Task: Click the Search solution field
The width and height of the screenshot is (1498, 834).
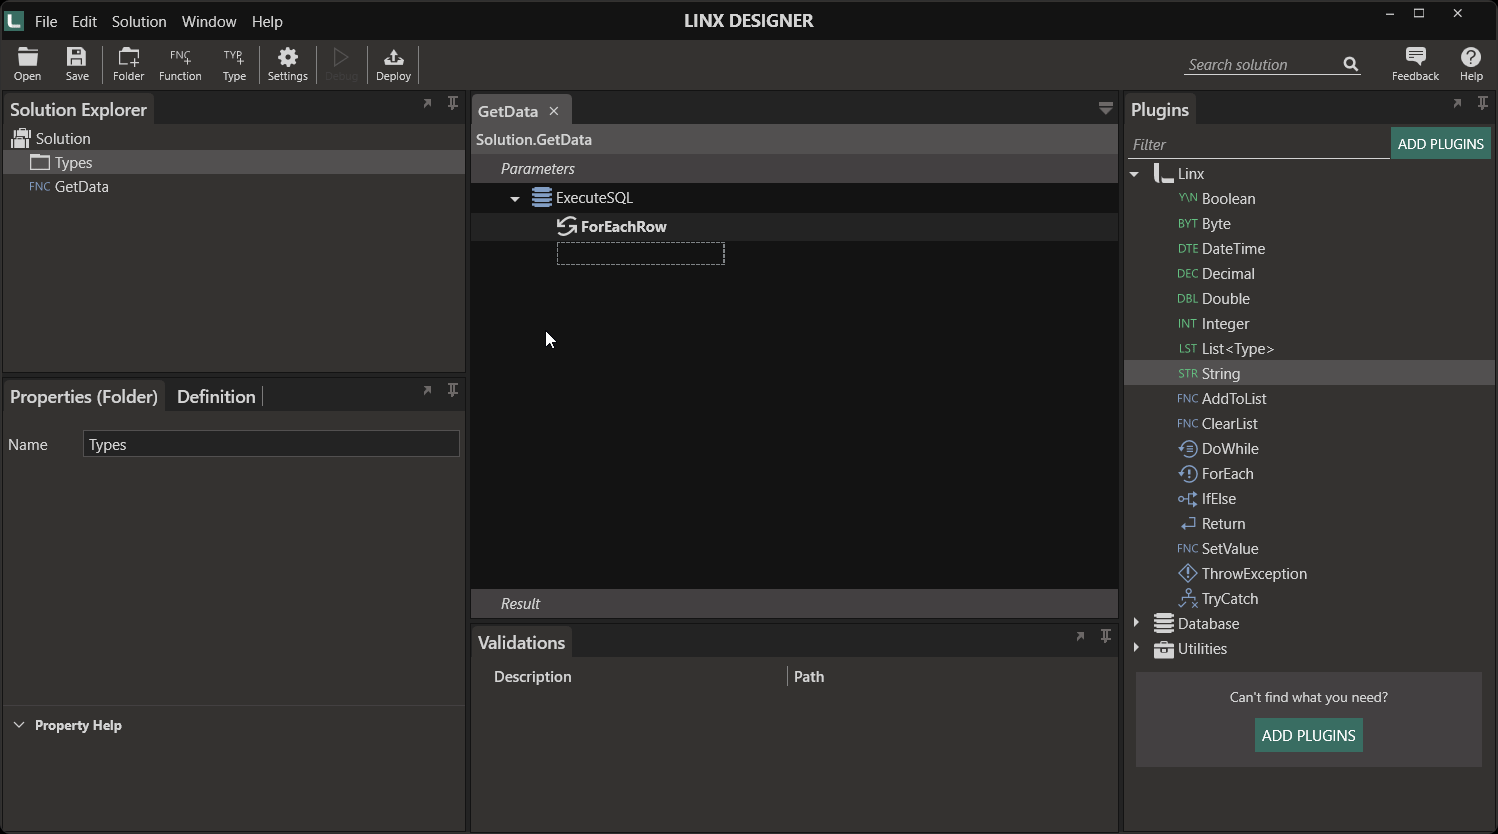Action: [x=1262, y=64]
